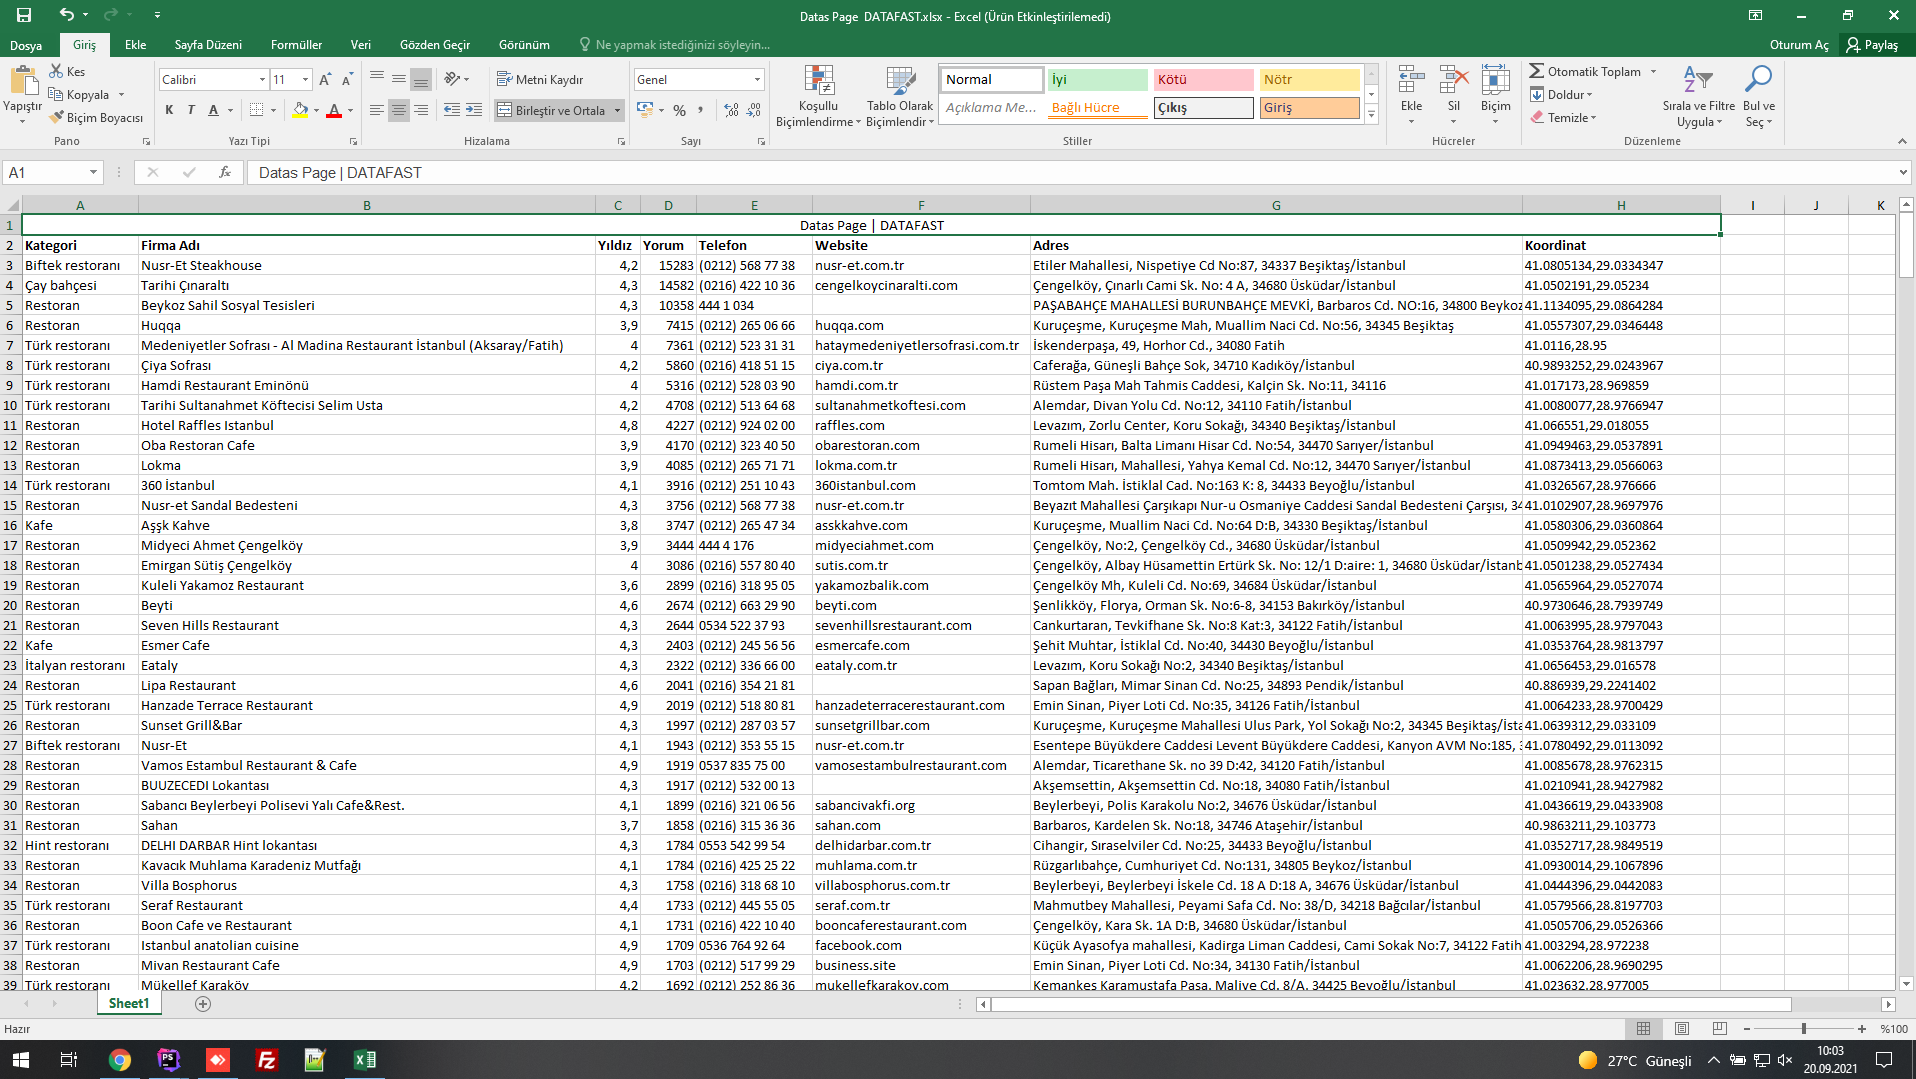This screenshot has height=1079, width=1916.
Task: Switch to the Ekle ribbon tab
Action: click(x=135, y=45)
